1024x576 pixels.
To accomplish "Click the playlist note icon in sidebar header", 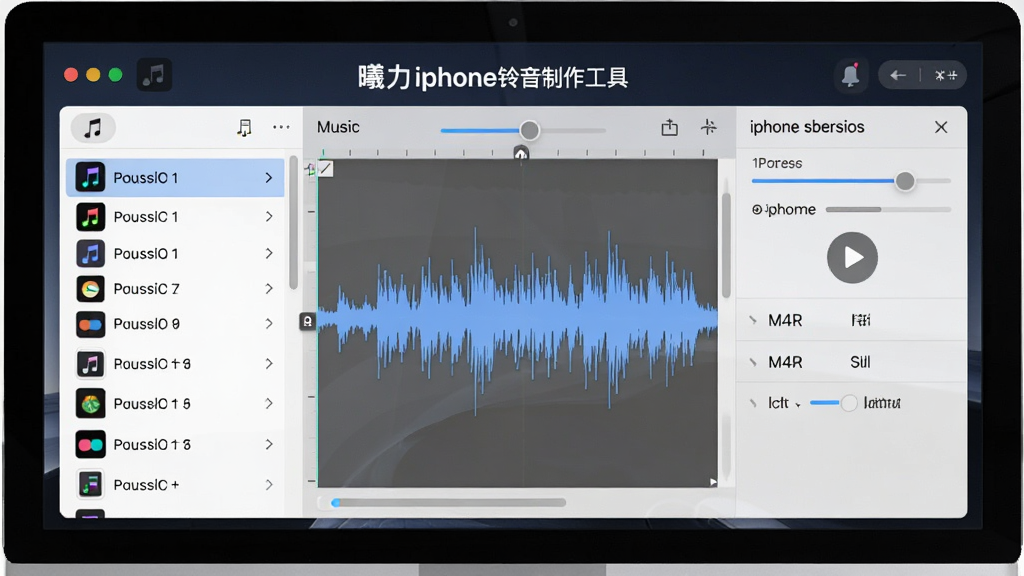I will (x=244, y=127).
